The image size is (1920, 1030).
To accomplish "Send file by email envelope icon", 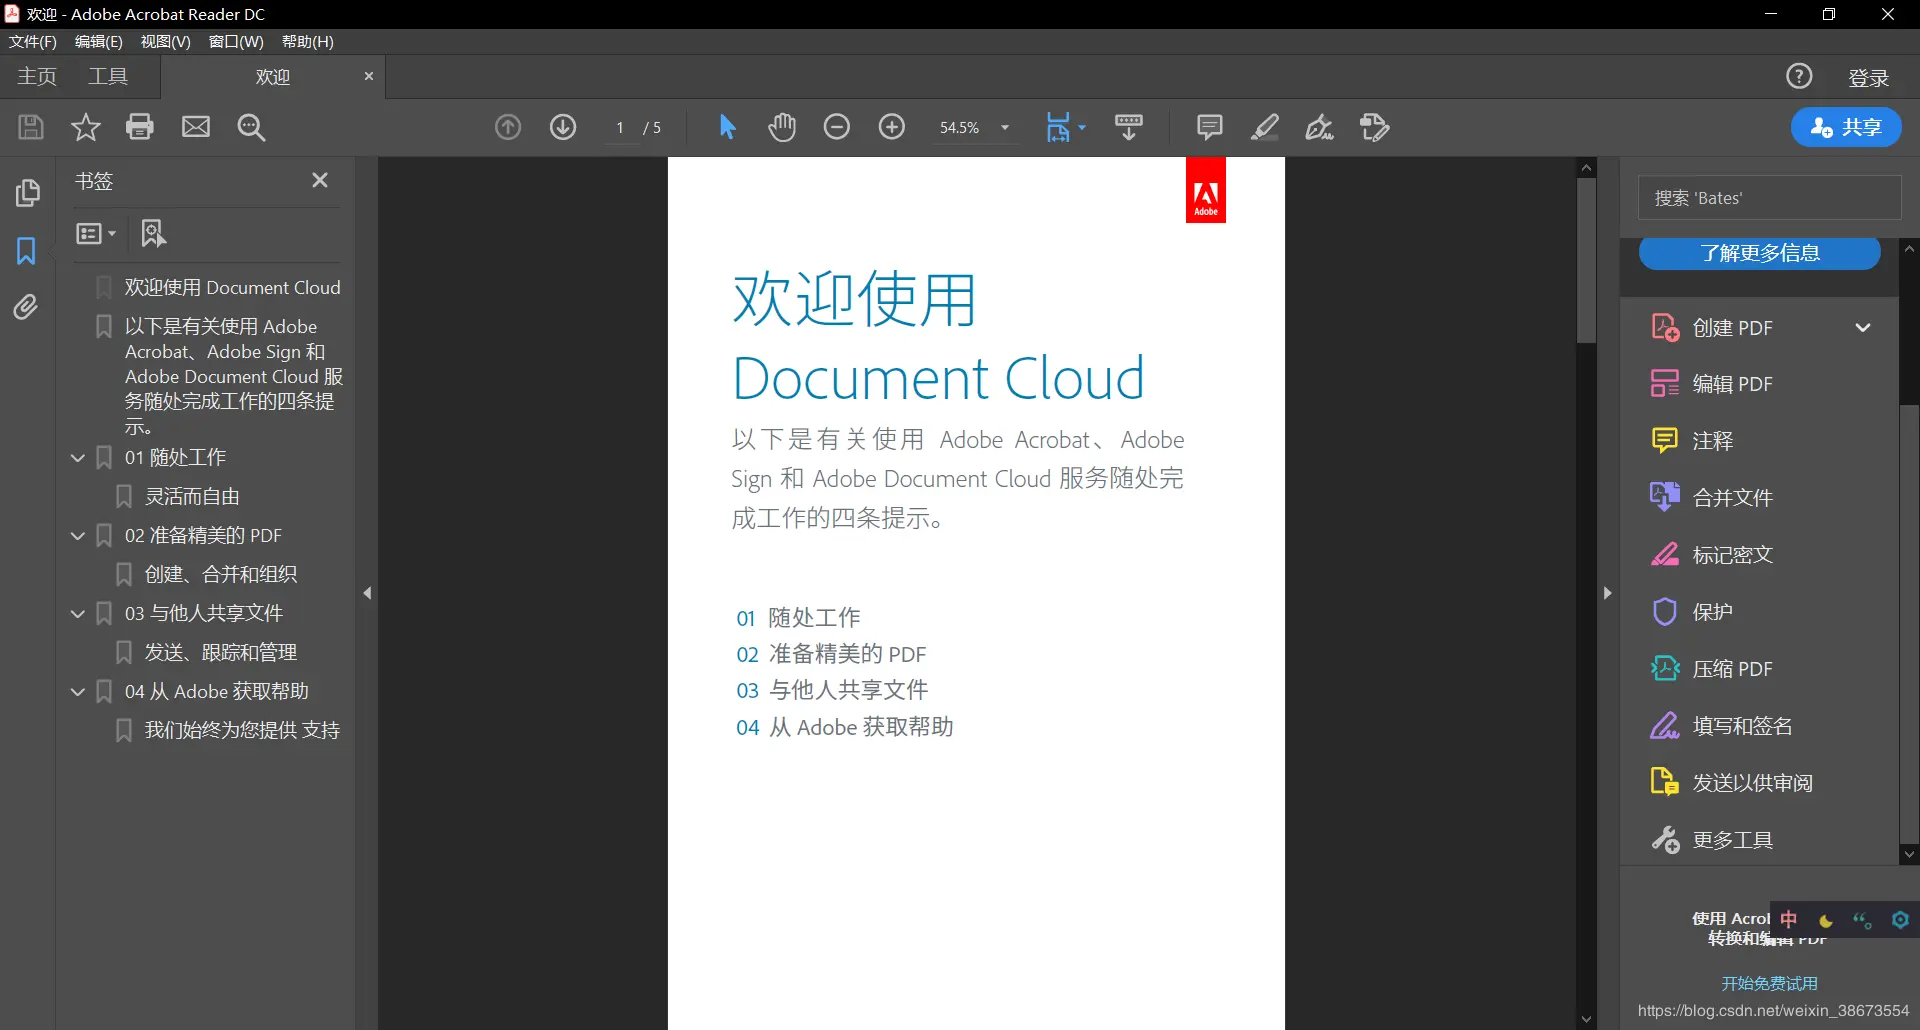I will coord(196,127).
